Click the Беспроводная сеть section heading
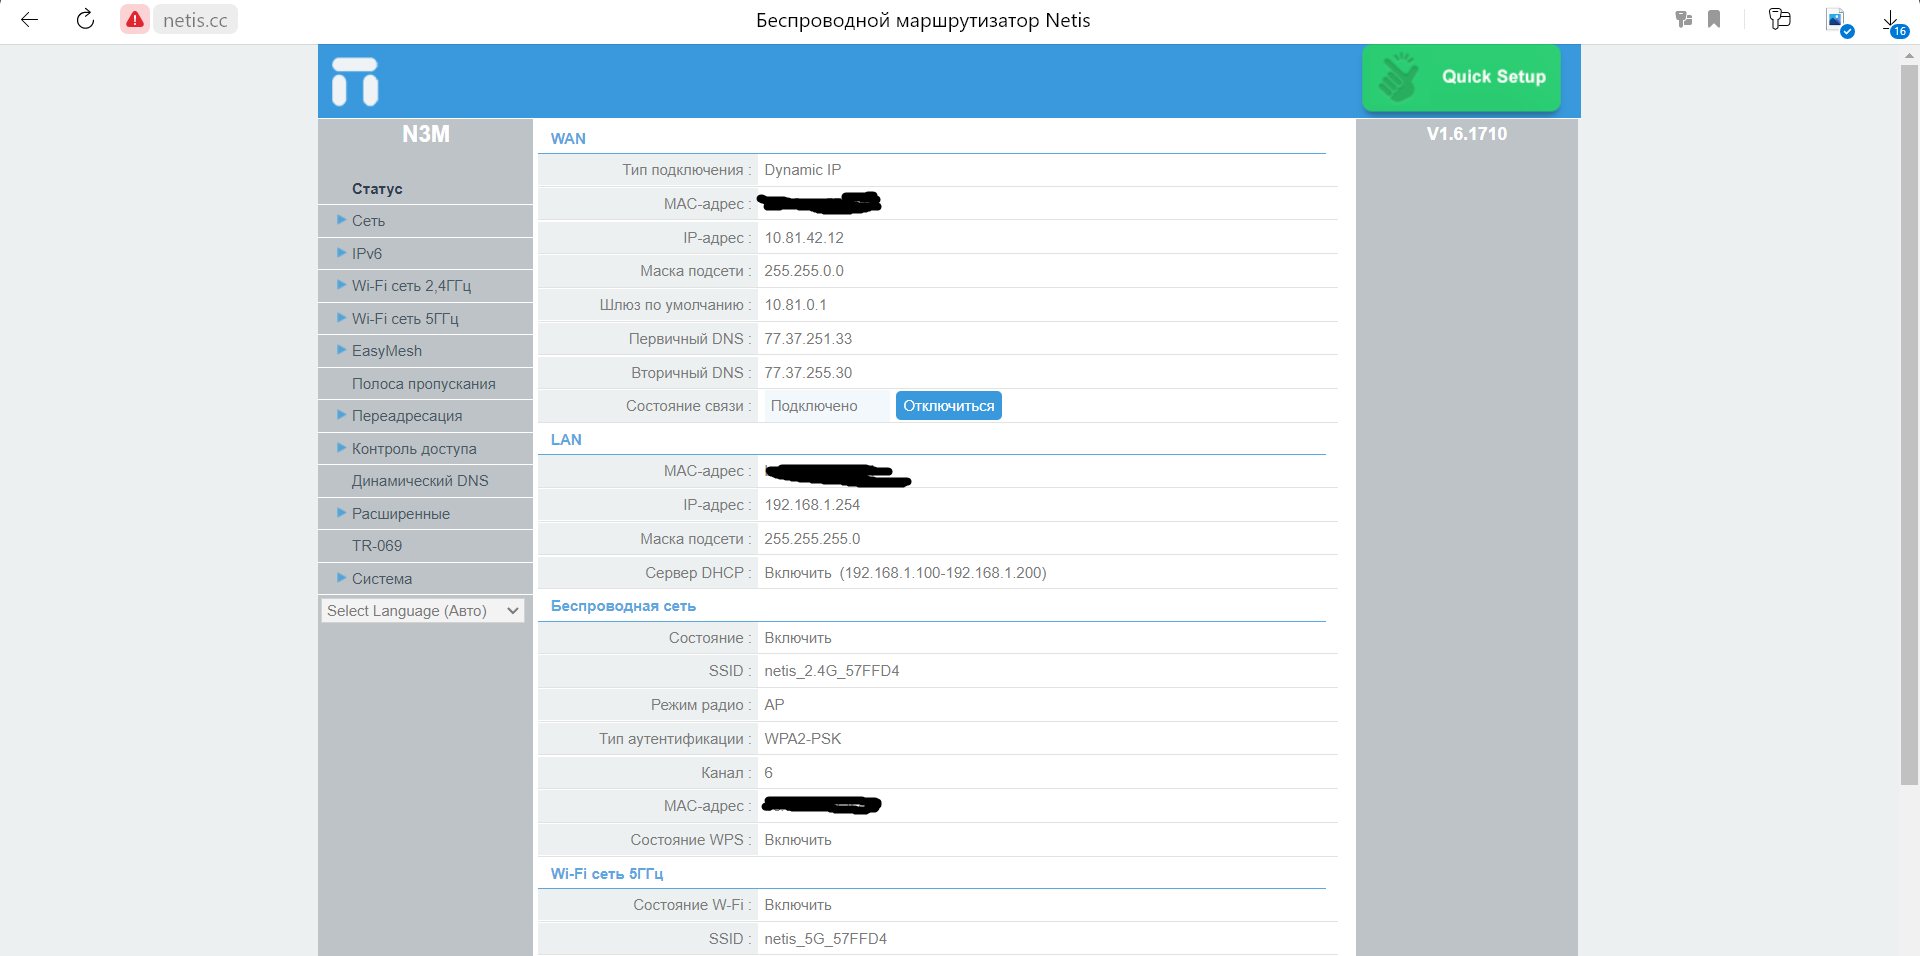The image size is (1920, 956). coord(623,606)
